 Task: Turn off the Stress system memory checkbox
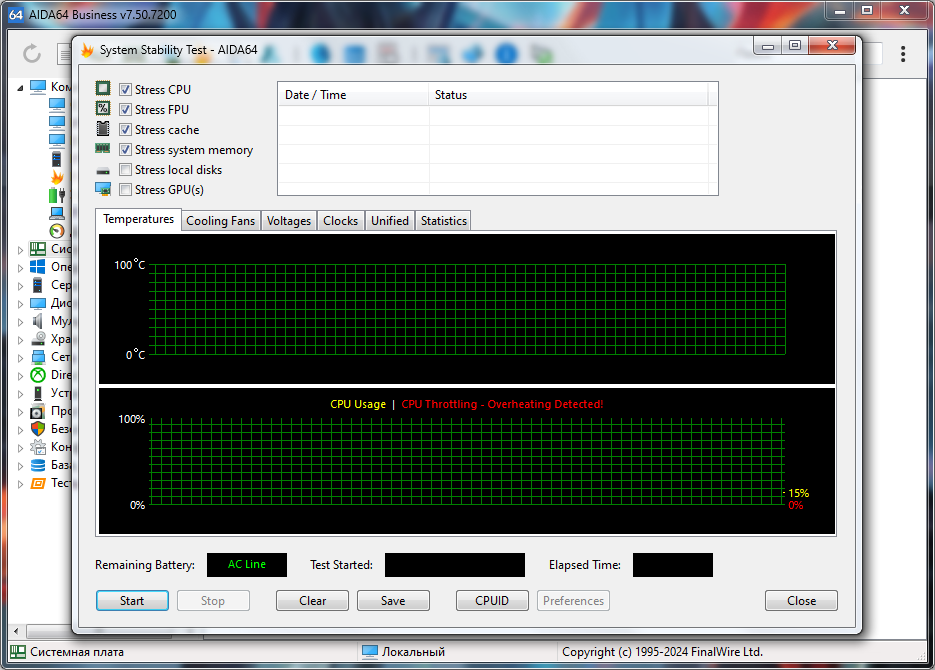pyautogui.click(x=125, y=150)
